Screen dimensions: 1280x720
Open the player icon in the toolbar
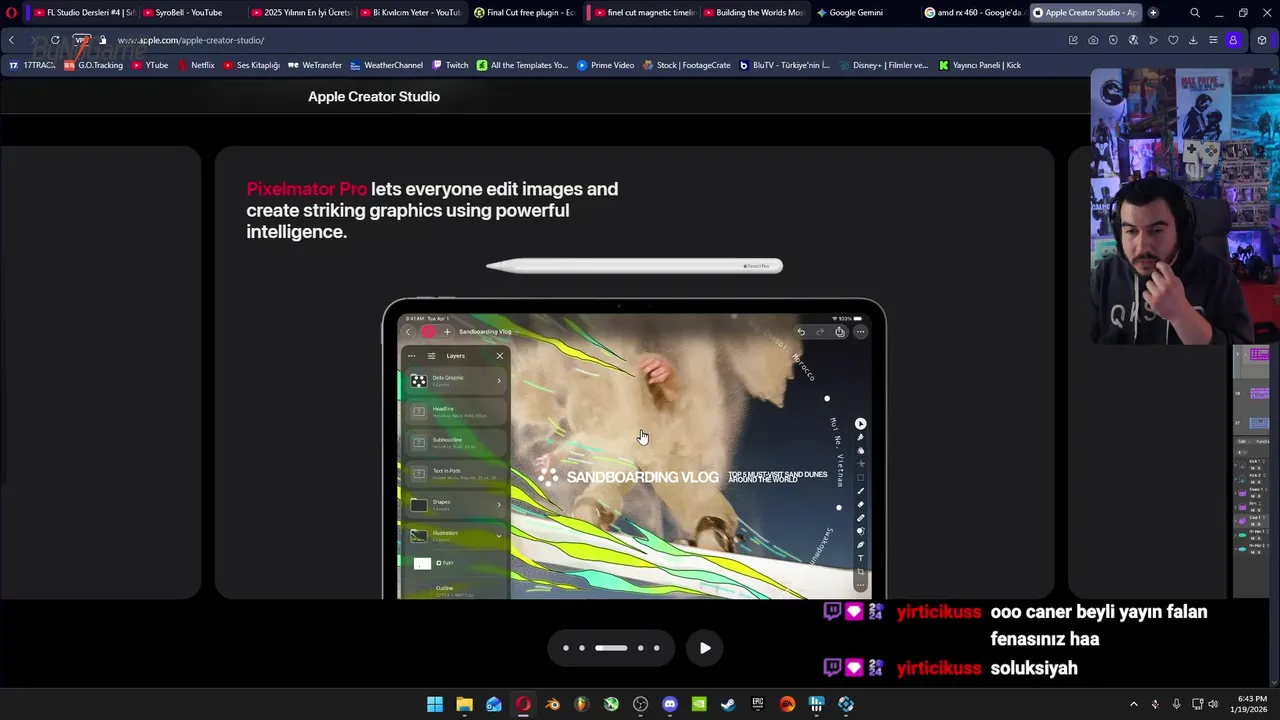pyautogui.click(x=1153, y=40)
